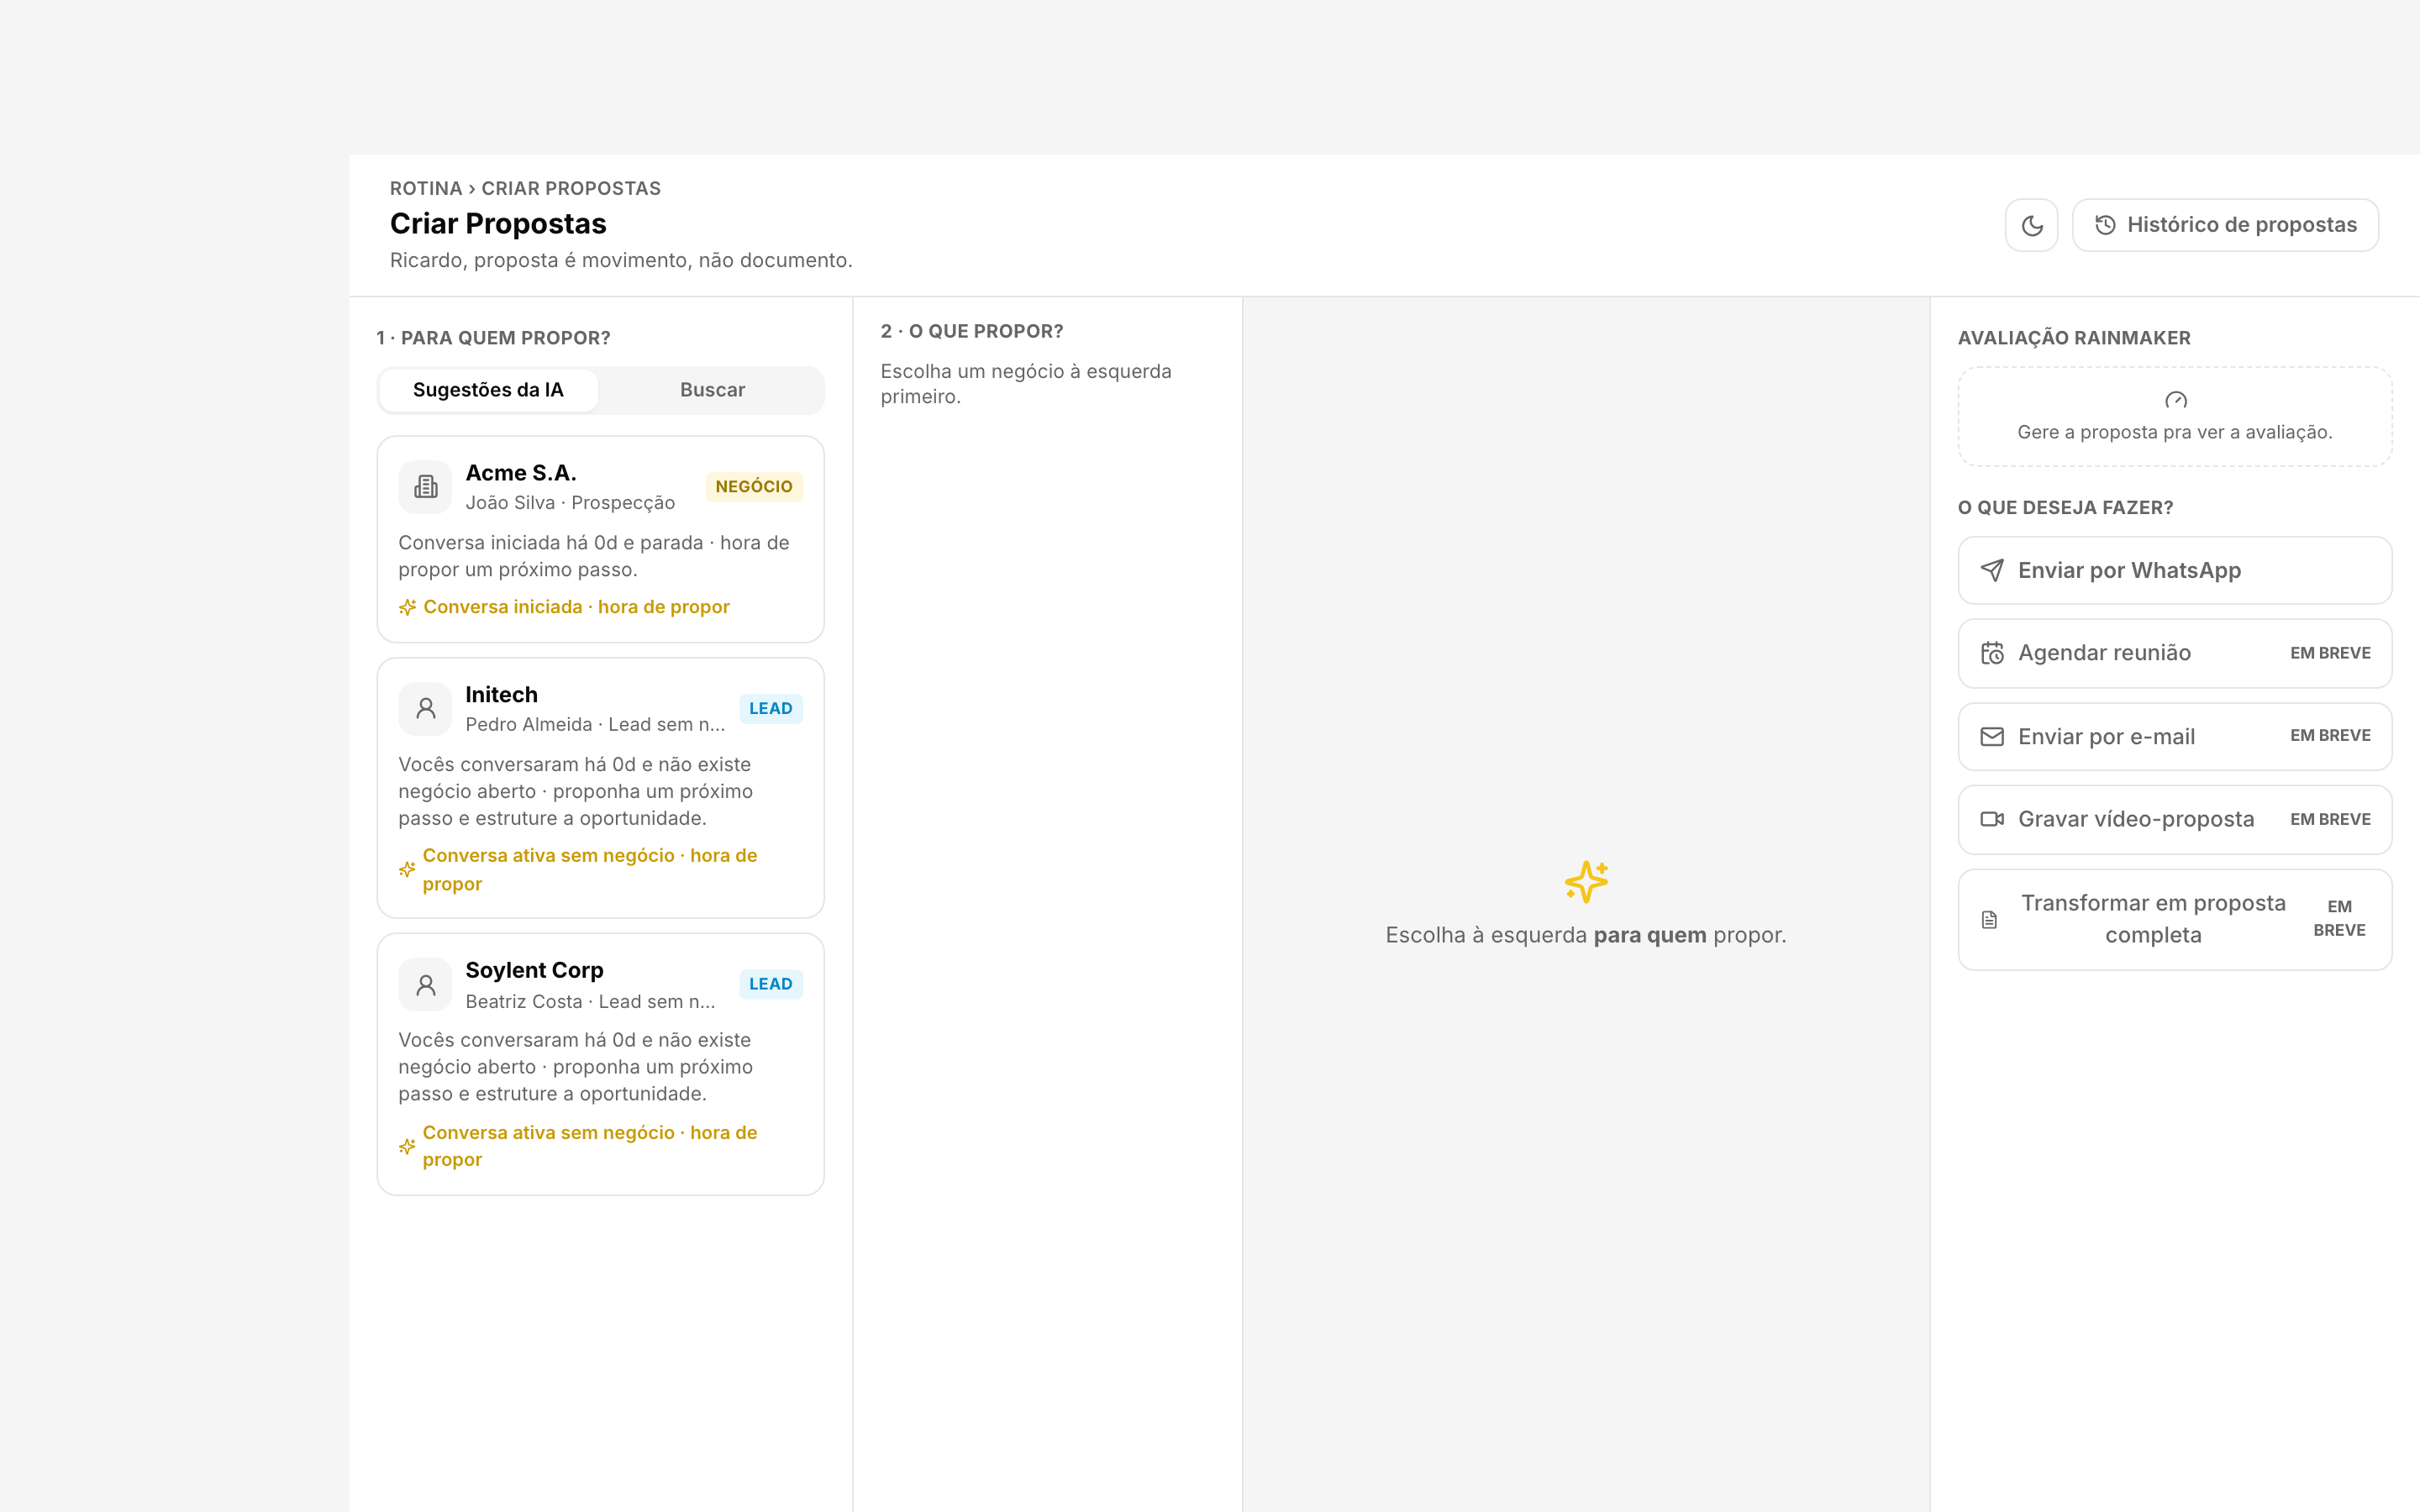Click the Criar Propostas page heading
The width and height of the screenshot is (2420, 1512).
coord(498,223)
